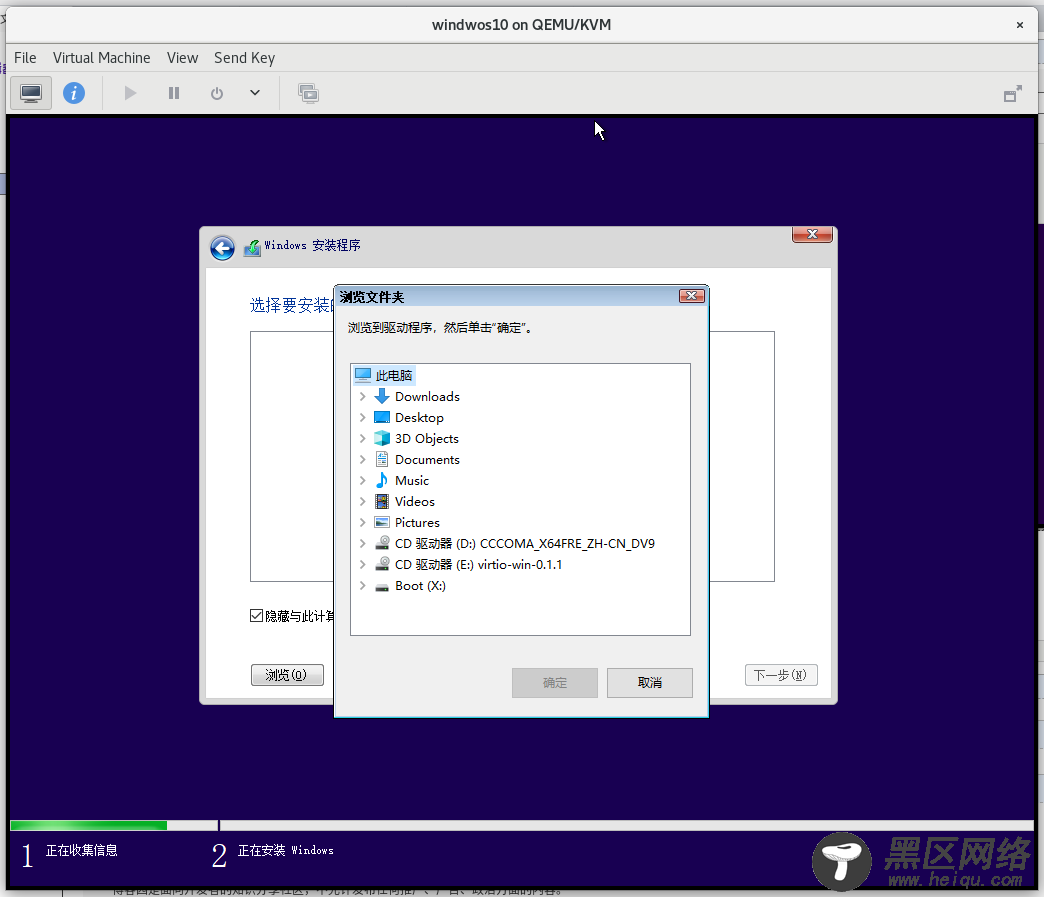Power on the virtual machine play button
Image resolution: width=1044 pixels, height=897 pixels.
(x=130, y=93)
